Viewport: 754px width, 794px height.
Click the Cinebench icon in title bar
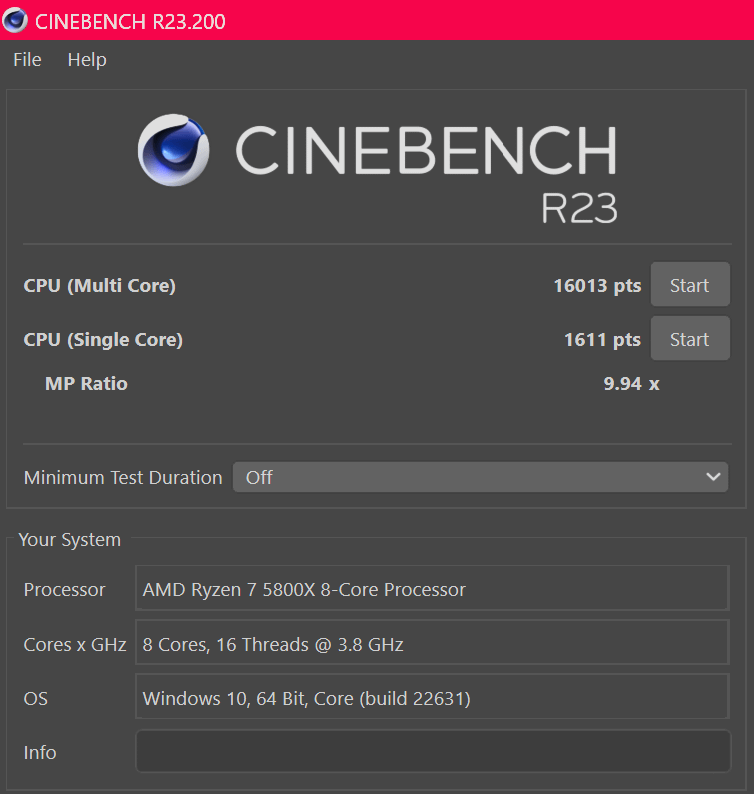(15, 21)
